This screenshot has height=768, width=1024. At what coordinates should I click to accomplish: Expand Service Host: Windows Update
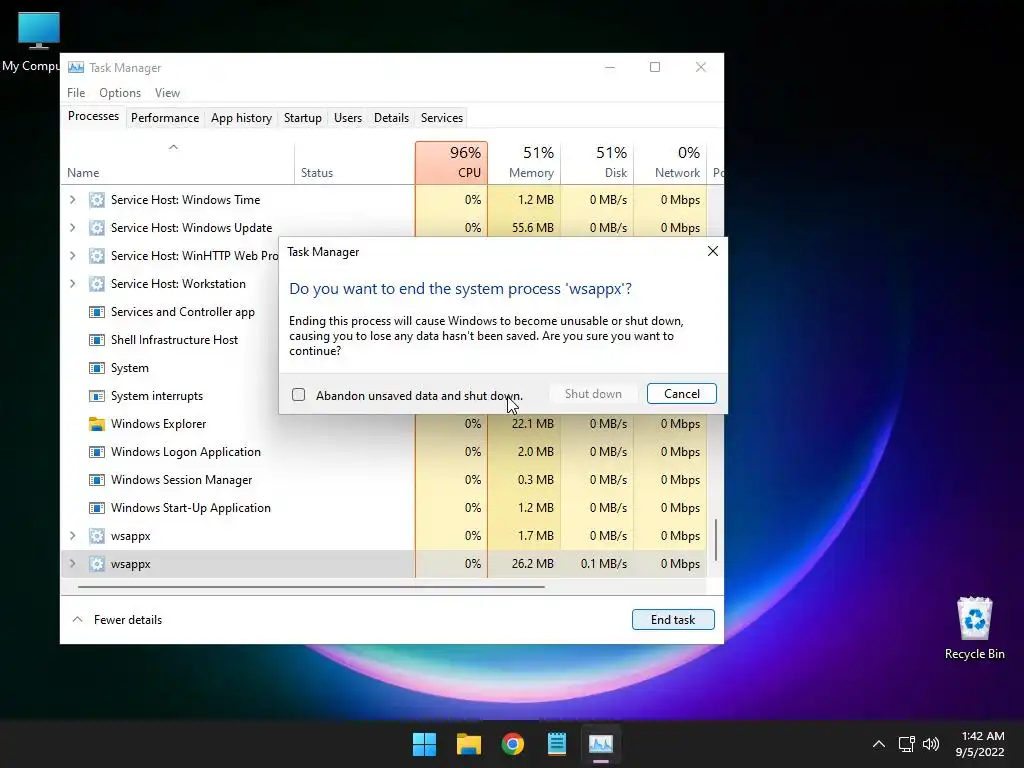pyautogui.click(x=72, y=228)
